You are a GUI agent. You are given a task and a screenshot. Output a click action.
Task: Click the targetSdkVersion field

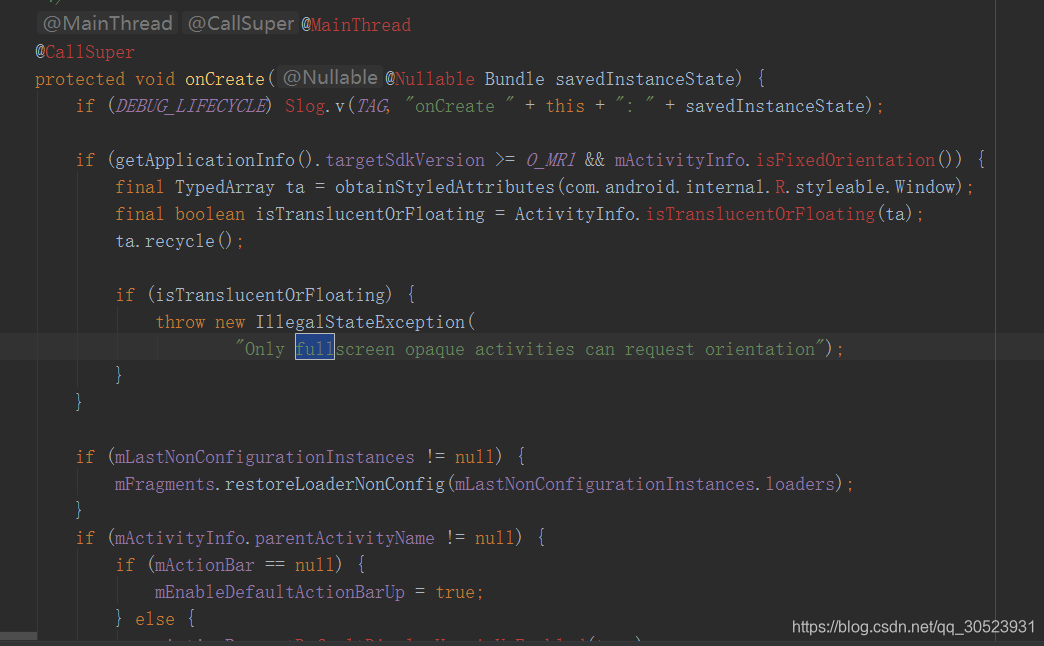tap(405, 161)
